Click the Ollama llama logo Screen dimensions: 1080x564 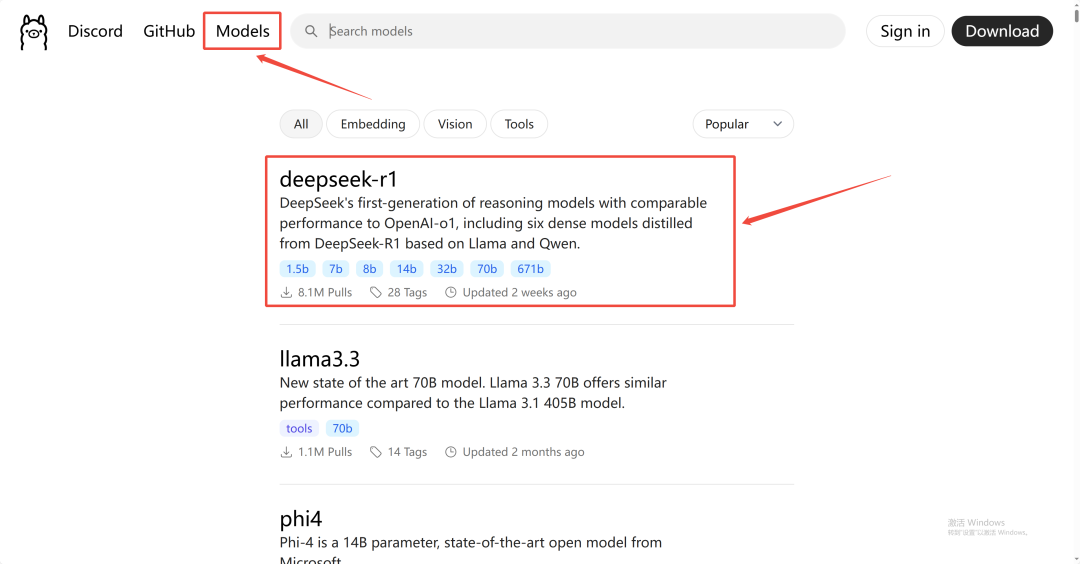[33, 32]
